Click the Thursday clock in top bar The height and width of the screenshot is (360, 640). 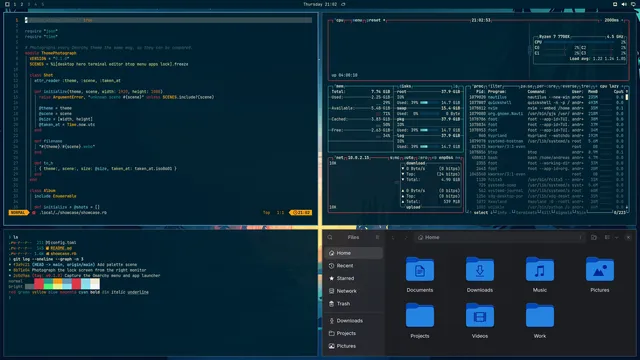click(320, 4)
